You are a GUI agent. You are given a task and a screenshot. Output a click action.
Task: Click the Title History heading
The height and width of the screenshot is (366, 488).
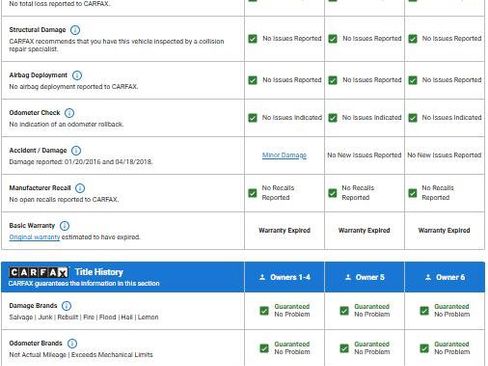99,272
